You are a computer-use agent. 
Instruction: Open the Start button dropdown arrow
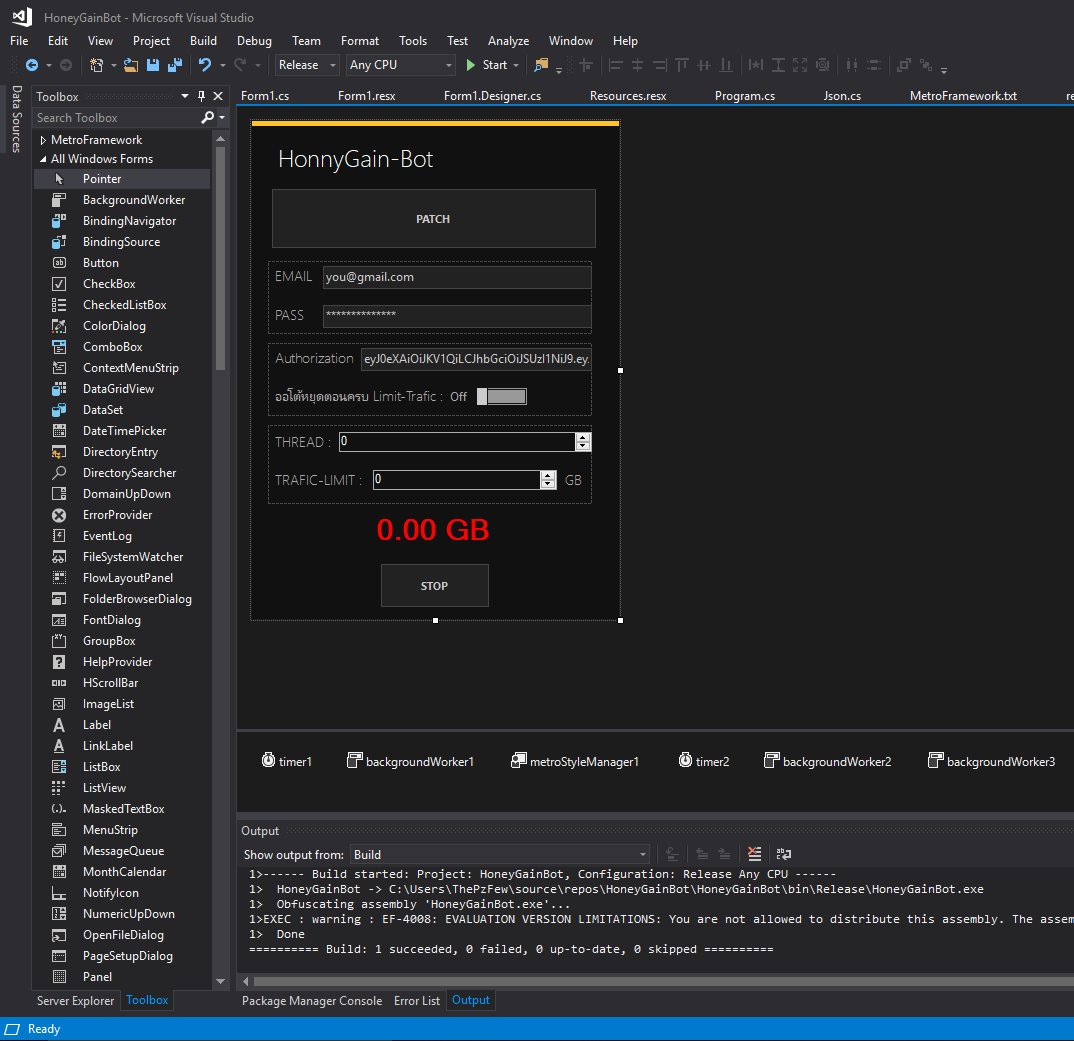(516, 65)
